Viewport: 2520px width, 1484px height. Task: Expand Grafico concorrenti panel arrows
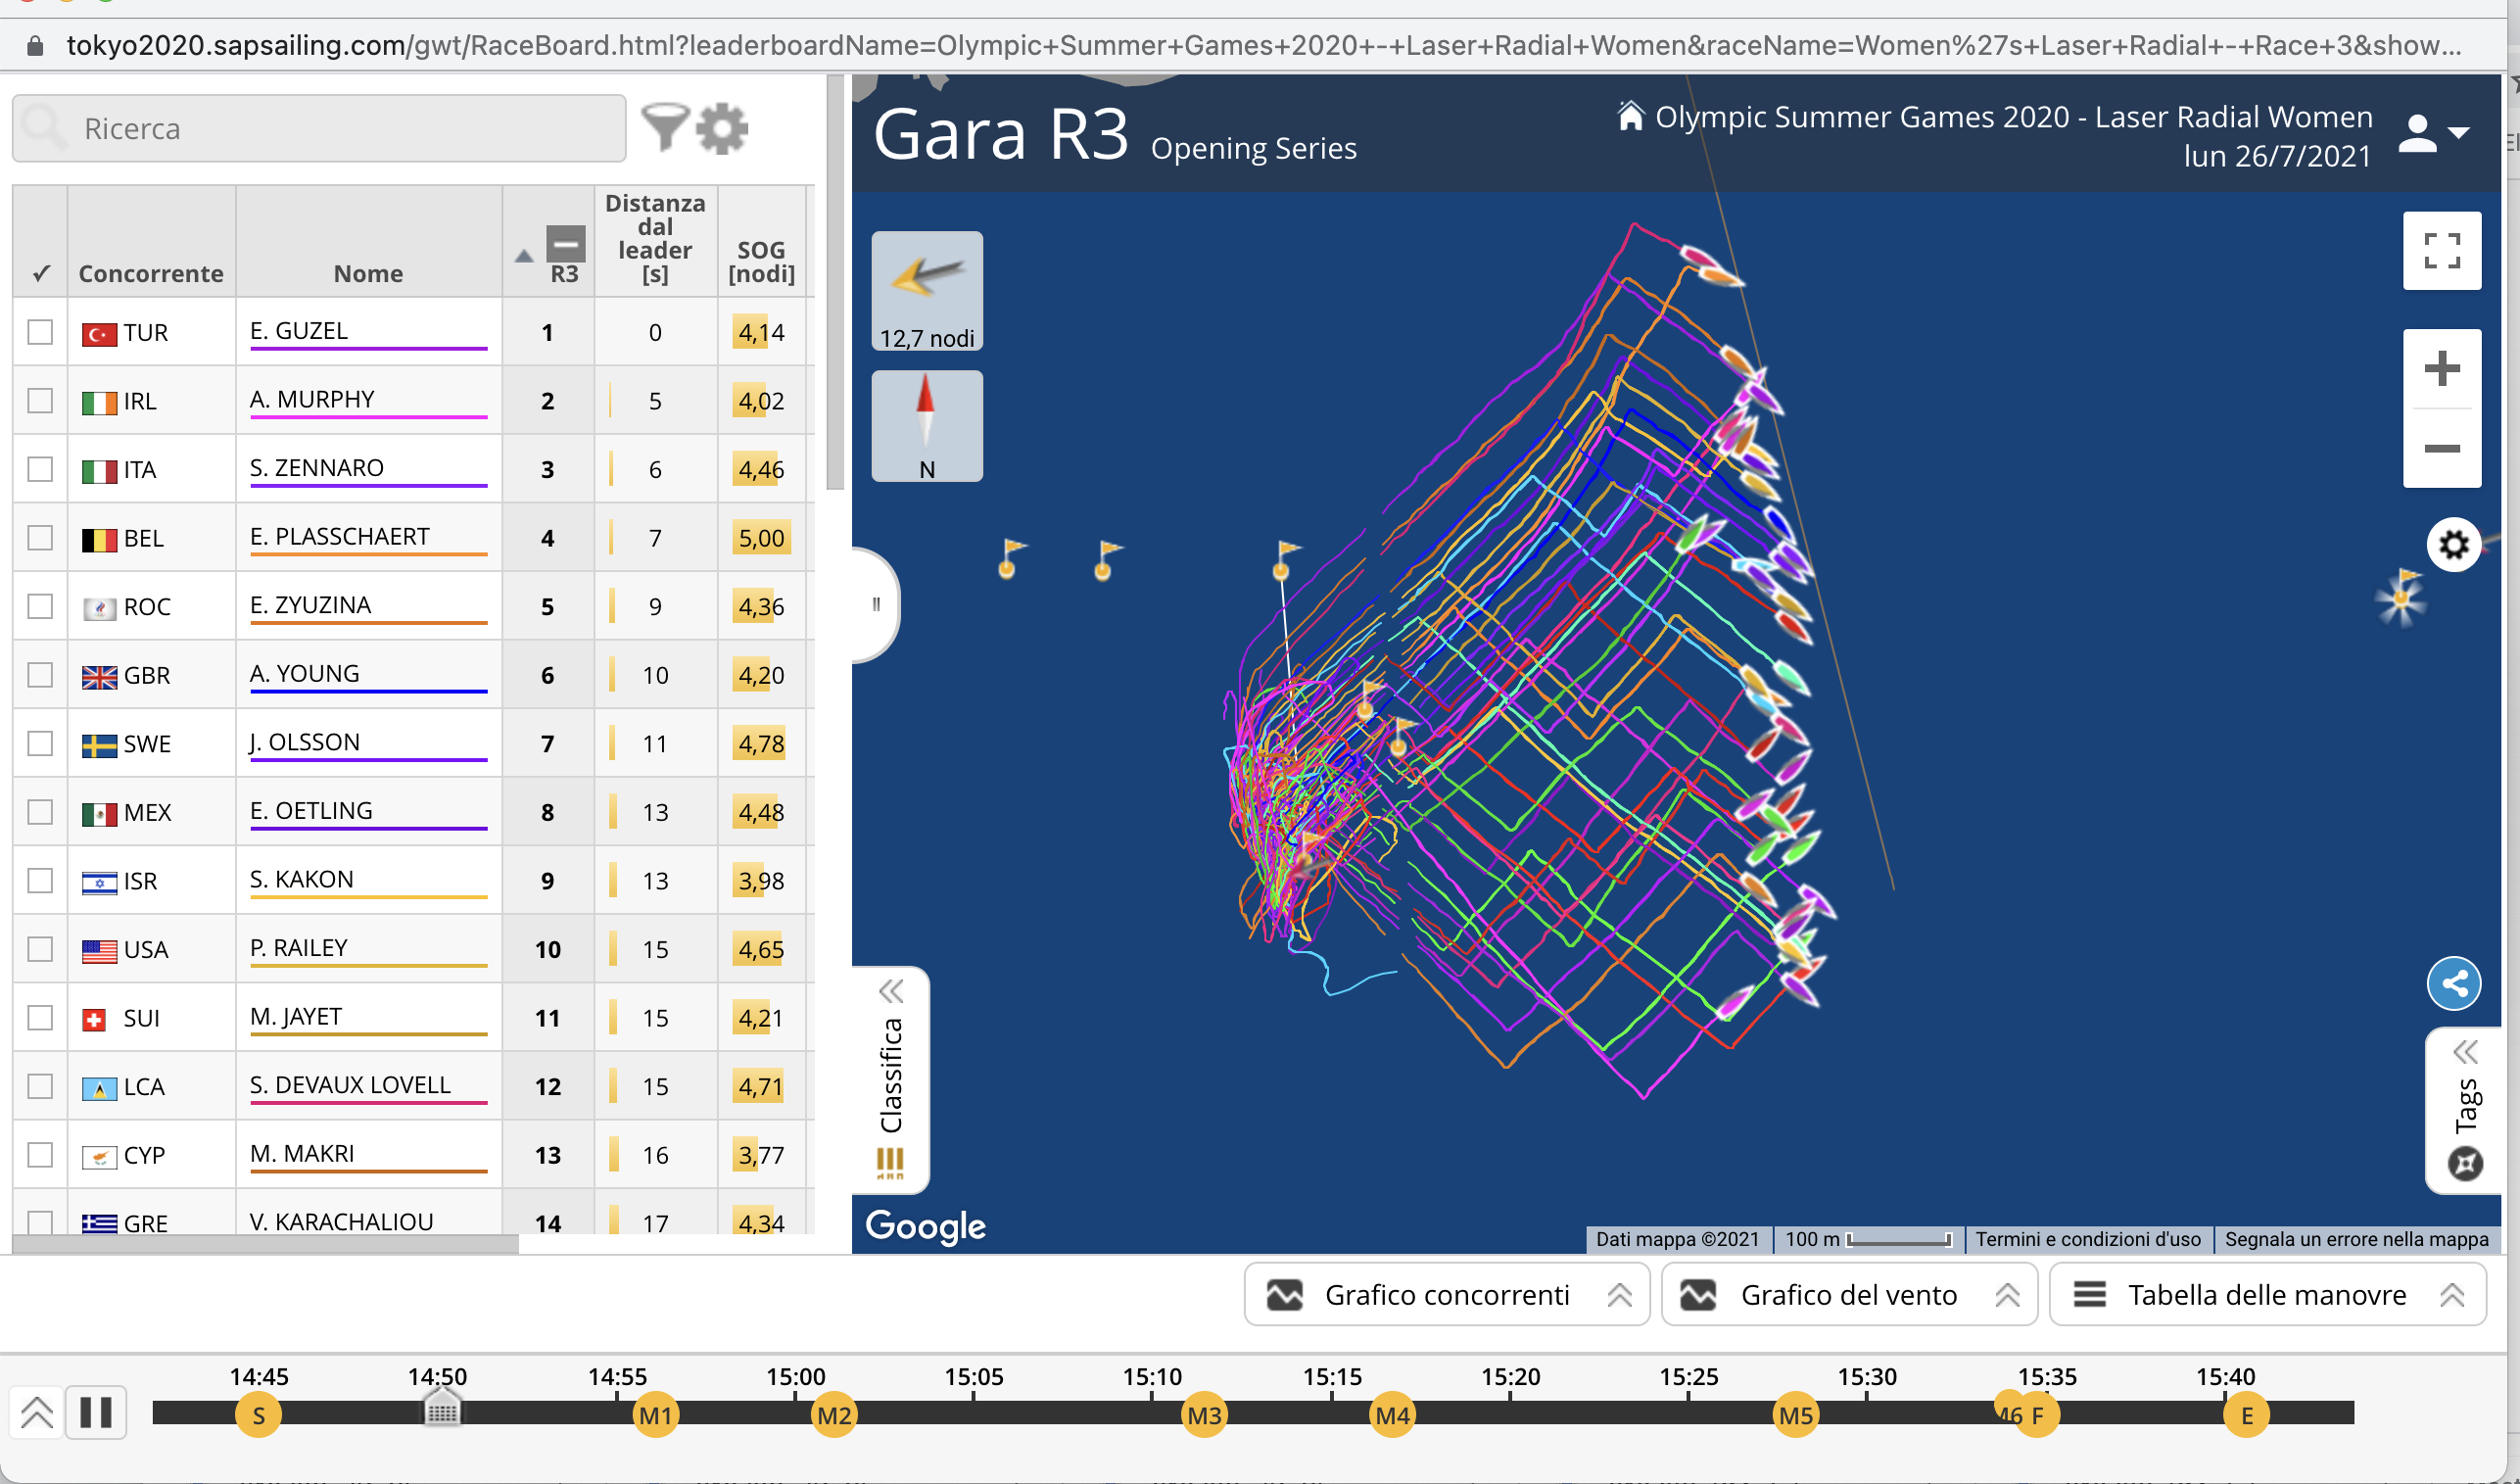tap(1619, 1296)
